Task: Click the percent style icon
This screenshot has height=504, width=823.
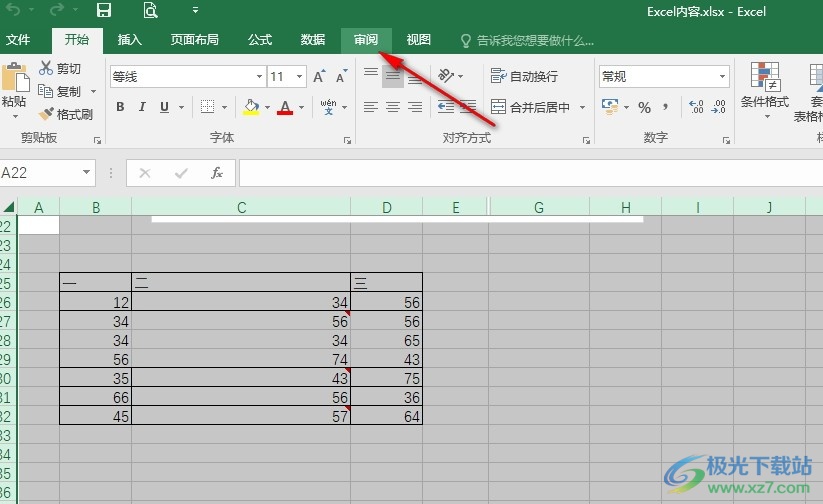Action: pos(644,107)
